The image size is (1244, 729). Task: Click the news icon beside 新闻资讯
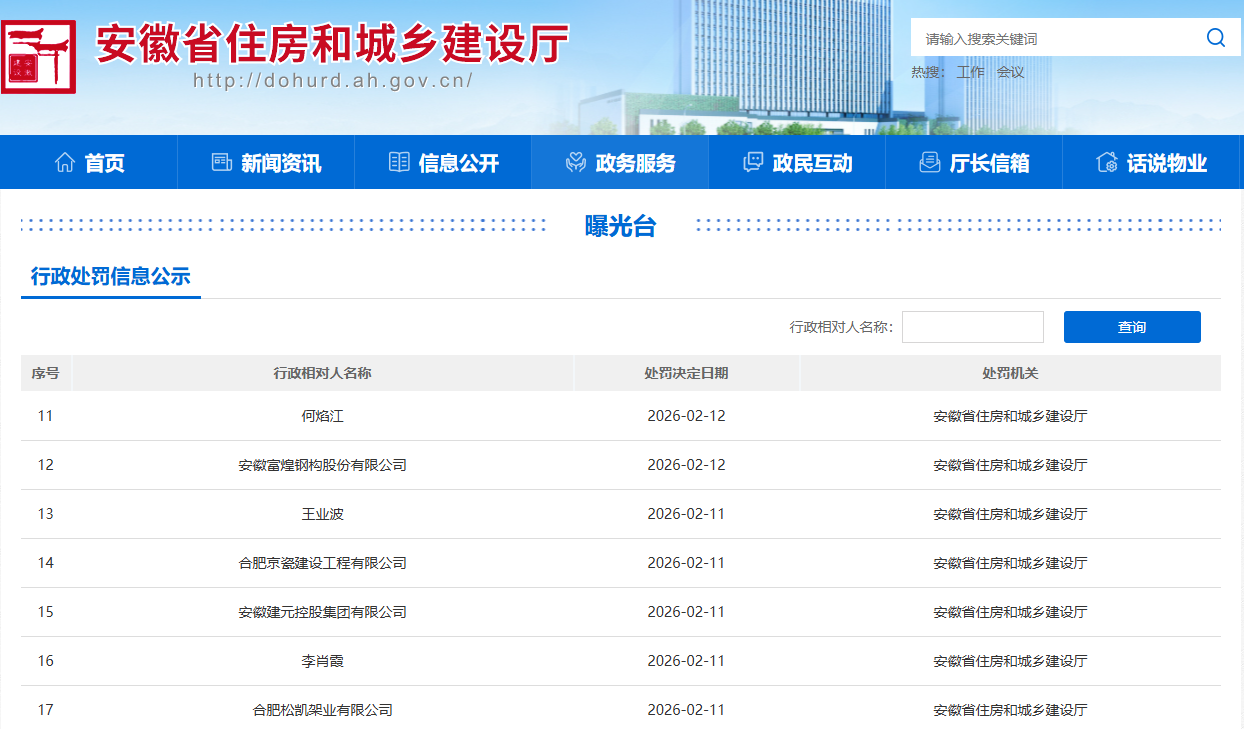tap(221, 162)
